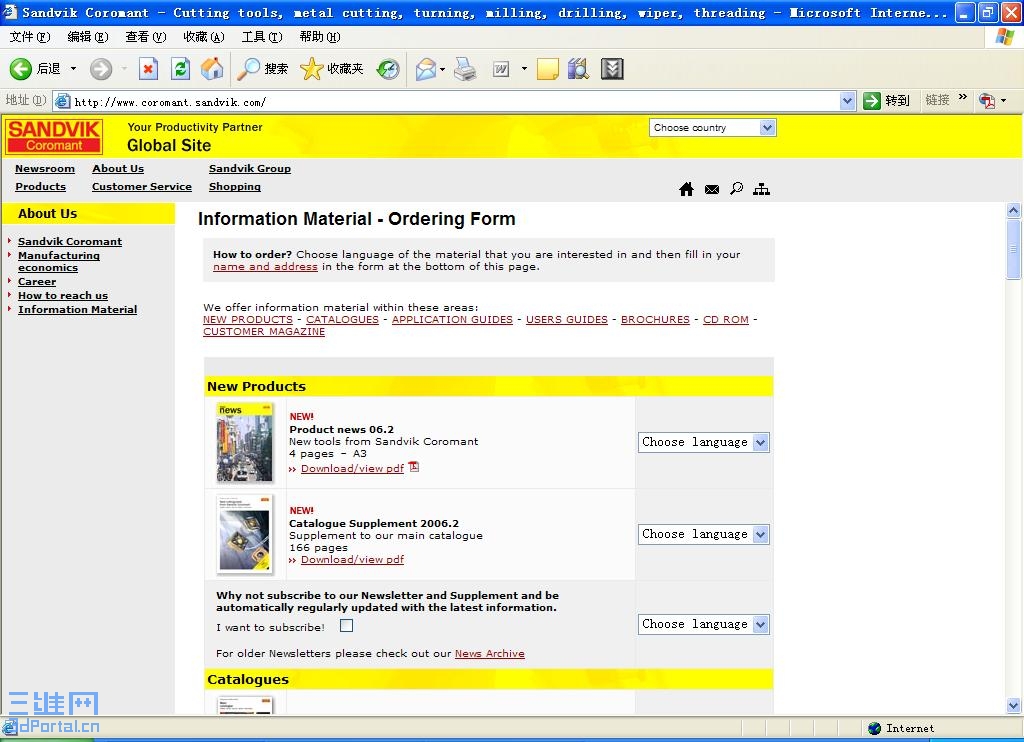Viewport: 1024px width, 742px height.
Task: Expand the Links toolbar chevron
Action: (x=963, y=97)
